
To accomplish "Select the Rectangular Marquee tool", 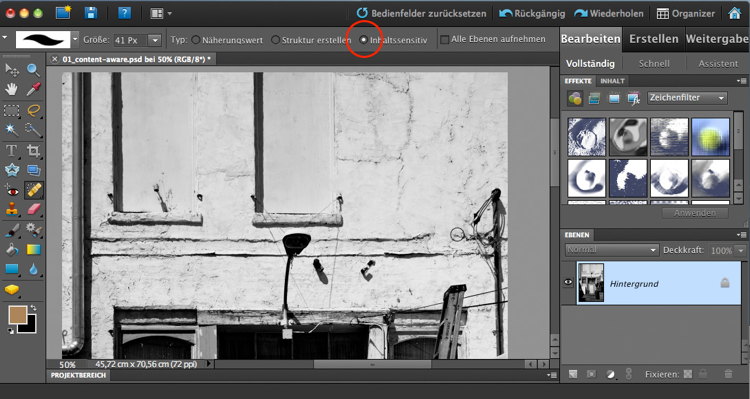I will [11, 111].
